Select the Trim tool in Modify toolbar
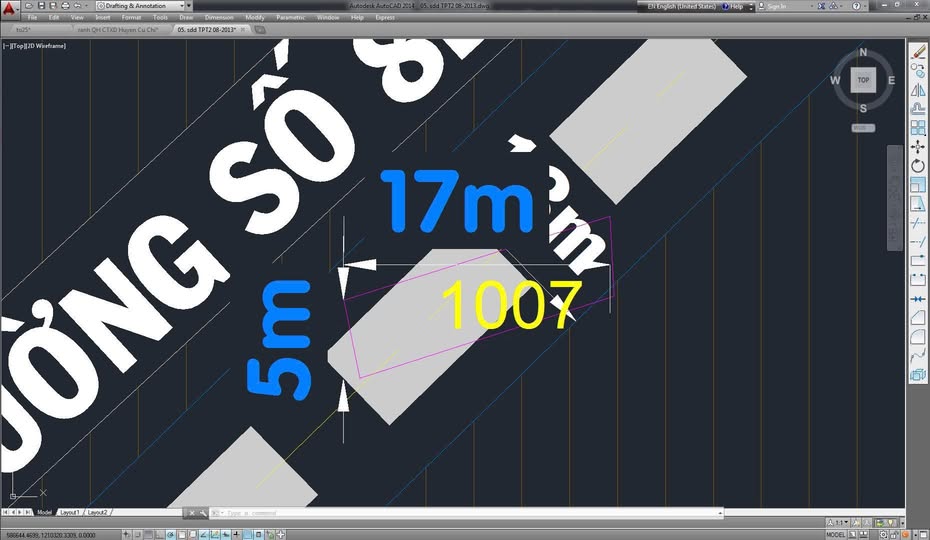The height and width of the screenshot is (540, 930). [918, 223]
